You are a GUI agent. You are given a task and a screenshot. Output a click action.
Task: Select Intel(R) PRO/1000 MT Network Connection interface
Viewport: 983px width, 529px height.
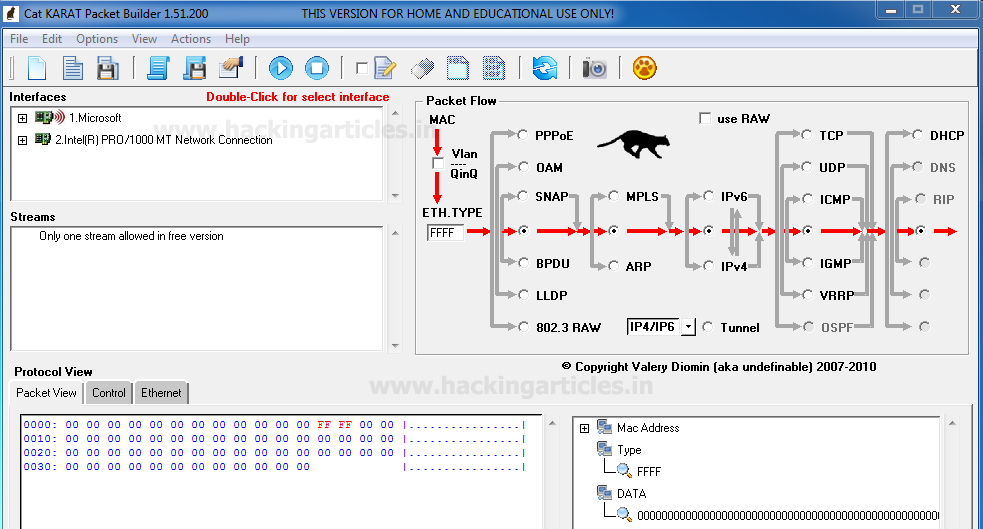coord(164,140)
